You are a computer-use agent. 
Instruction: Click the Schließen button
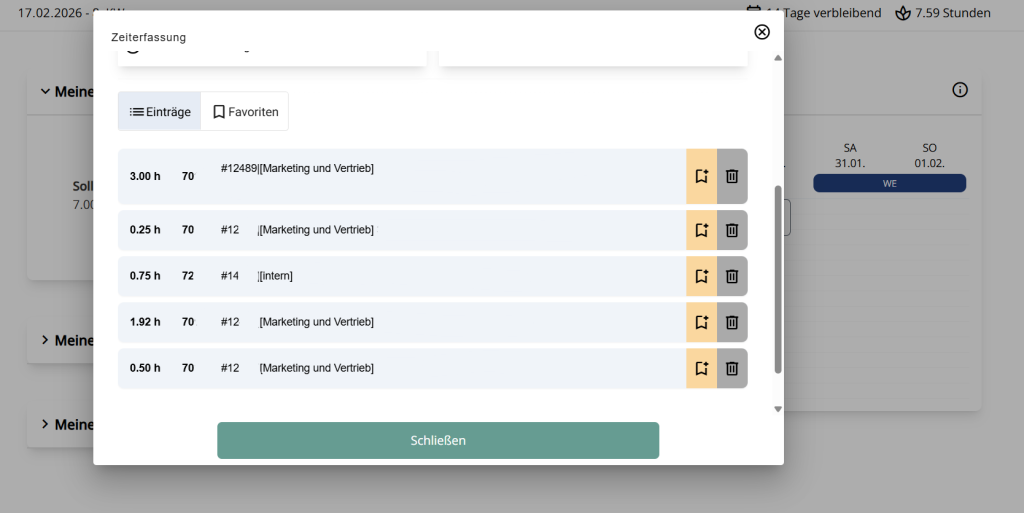[438, 441]
